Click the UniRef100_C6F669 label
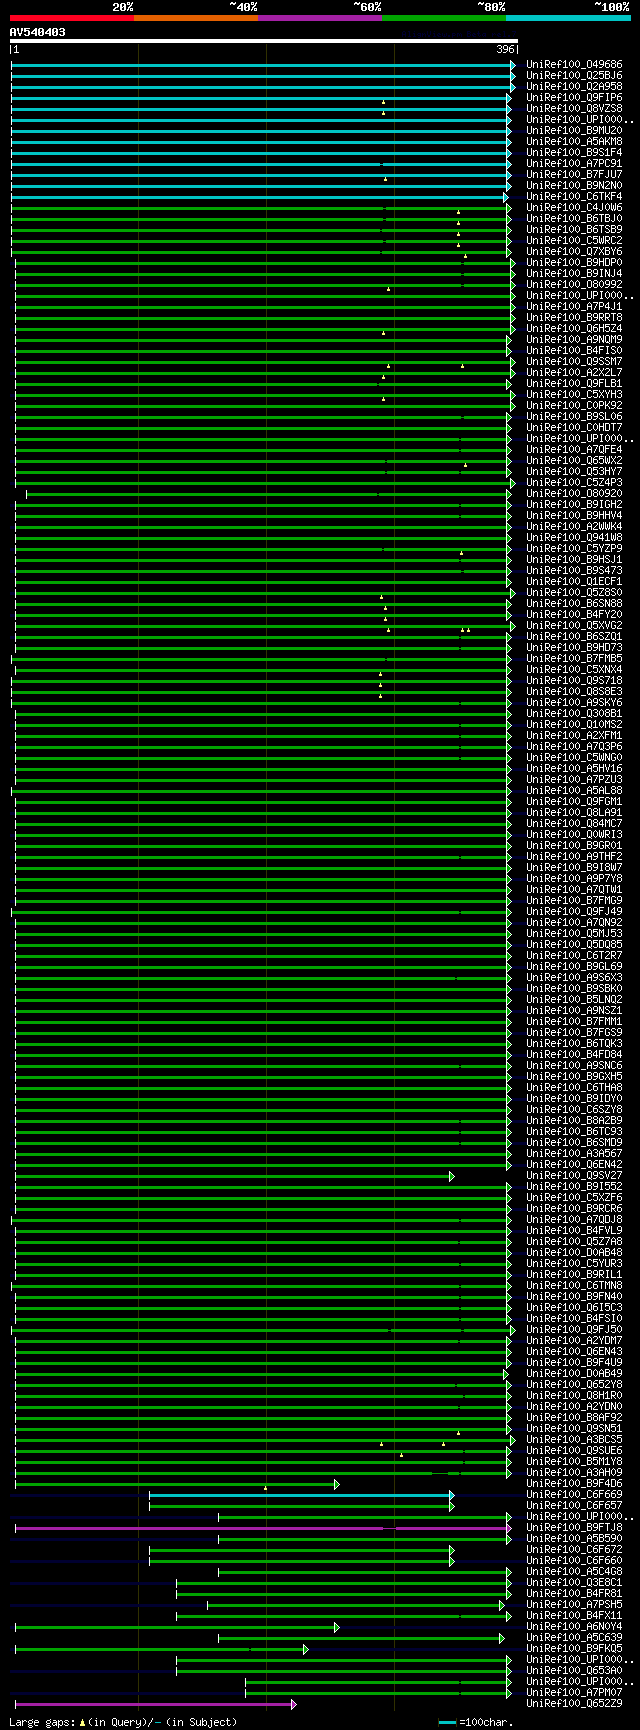Image resolution: width=640 pixels, height=1730 pixels. pos(574,1495)
